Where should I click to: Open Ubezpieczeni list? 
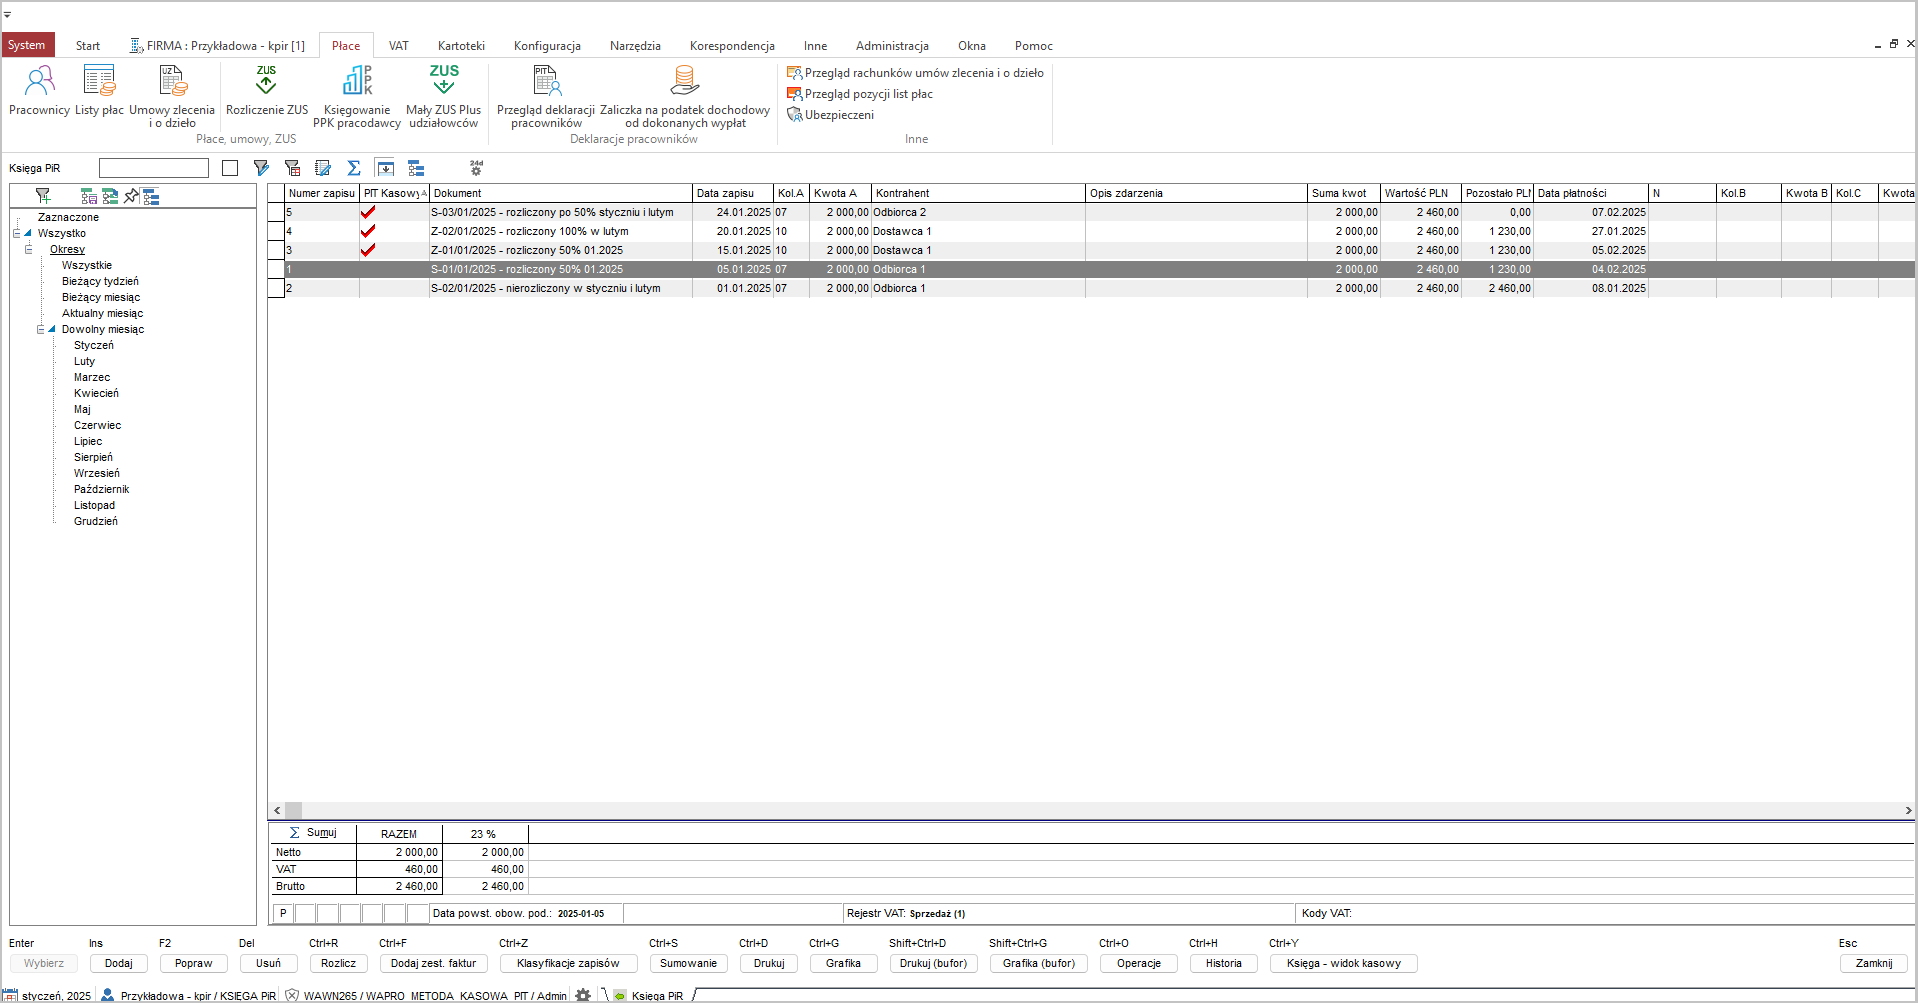point(830,115)
